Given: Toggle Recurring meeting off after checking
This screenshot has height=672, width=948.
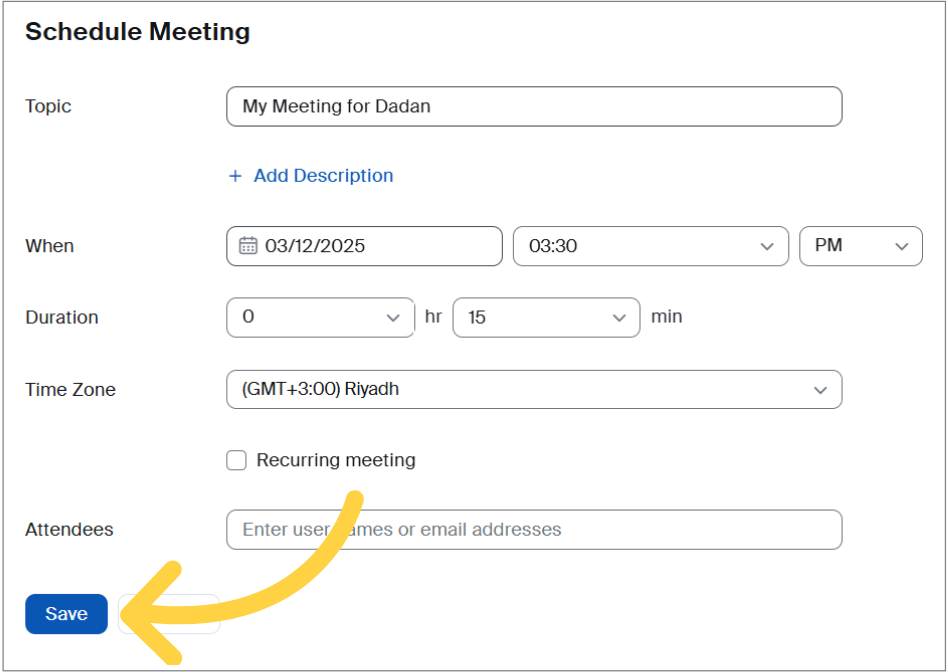Looking at the screenshot, I should point(236,460).
